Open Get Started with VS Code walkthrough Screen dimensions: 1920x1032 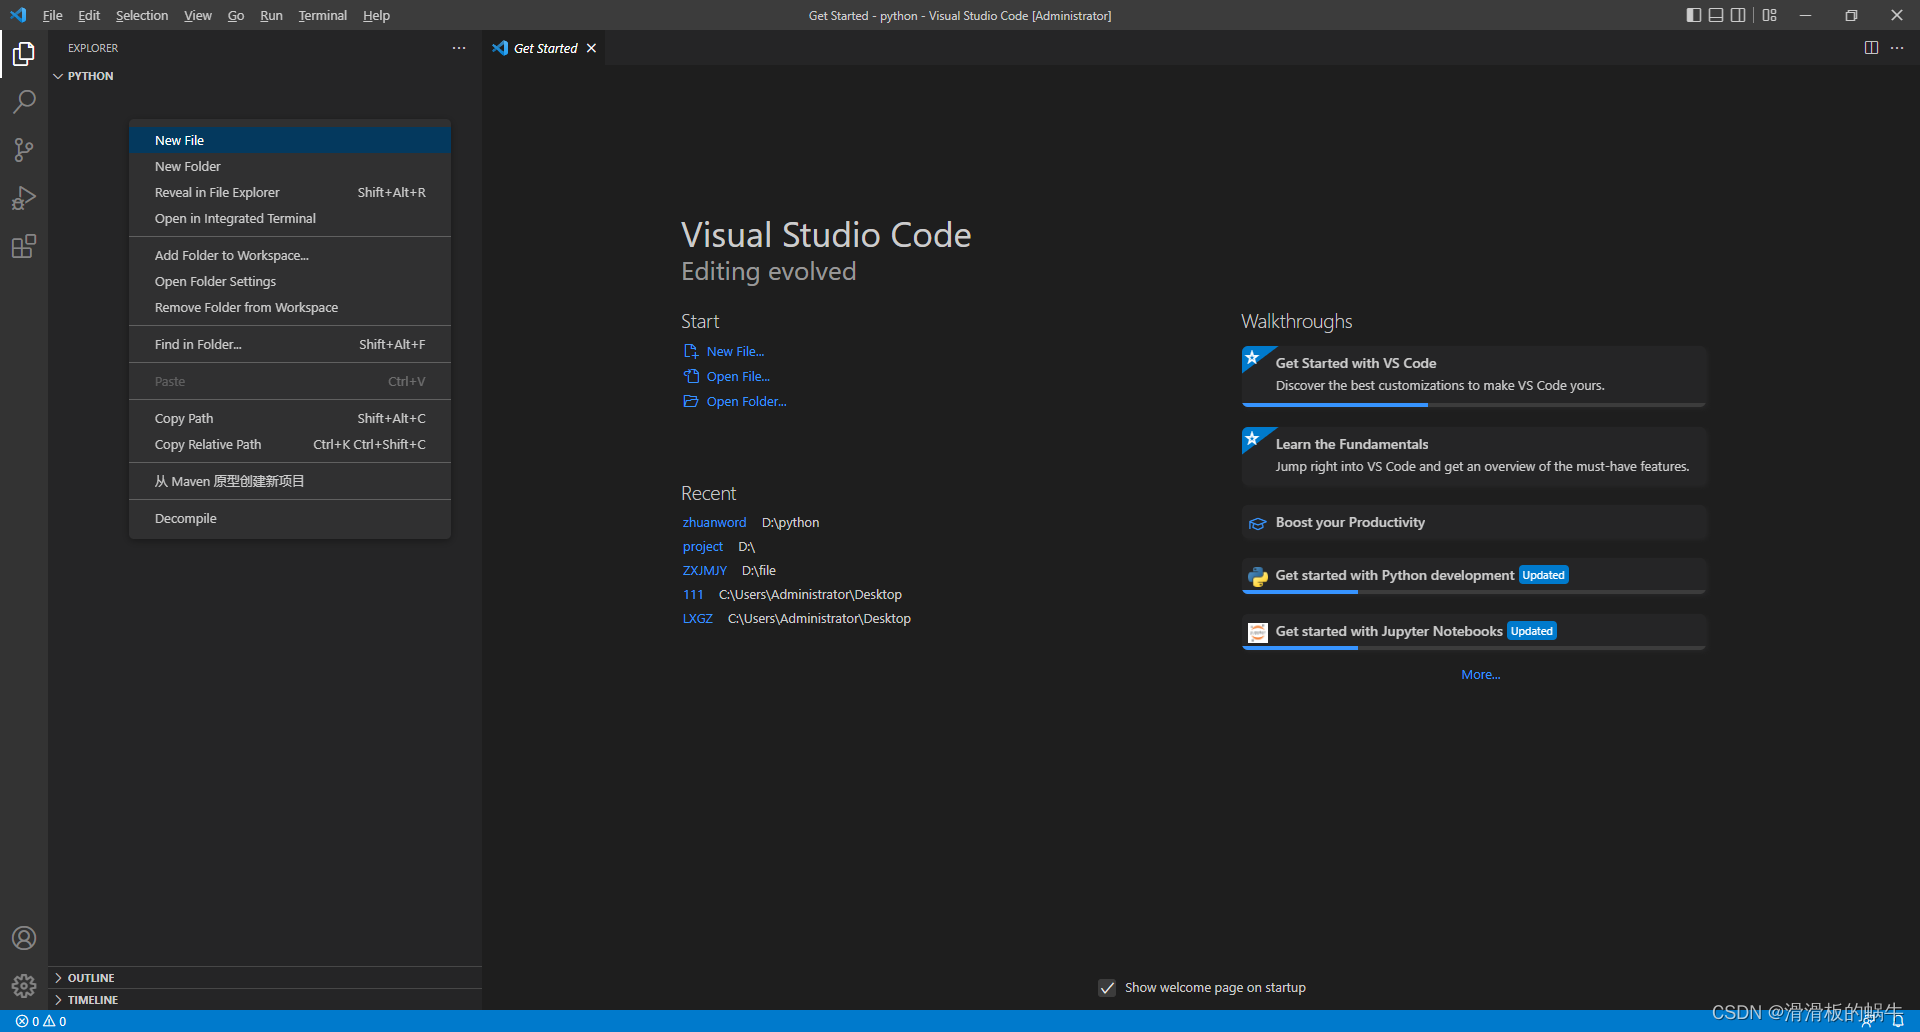[x=1474, y=376]
